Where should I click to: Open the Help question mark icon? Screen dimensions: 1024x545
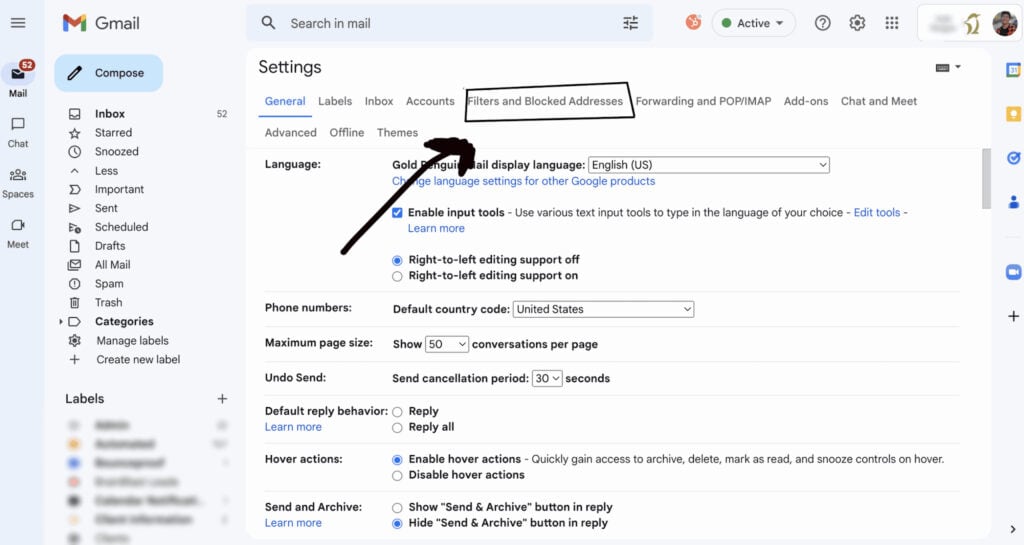coord(822,23)
